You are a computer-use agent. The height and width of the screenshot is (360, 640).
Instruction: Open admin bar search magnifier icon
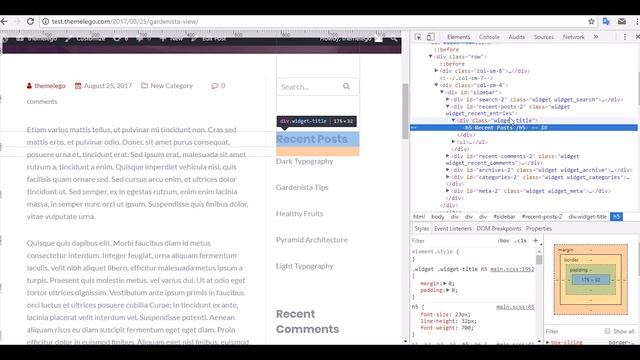394,39
